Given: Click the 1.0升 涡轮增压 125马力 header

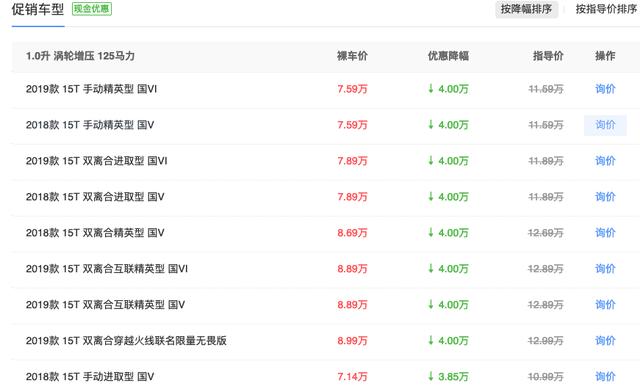Looking at the screenshot, I should pyautogui.click(x=80, y=56).
